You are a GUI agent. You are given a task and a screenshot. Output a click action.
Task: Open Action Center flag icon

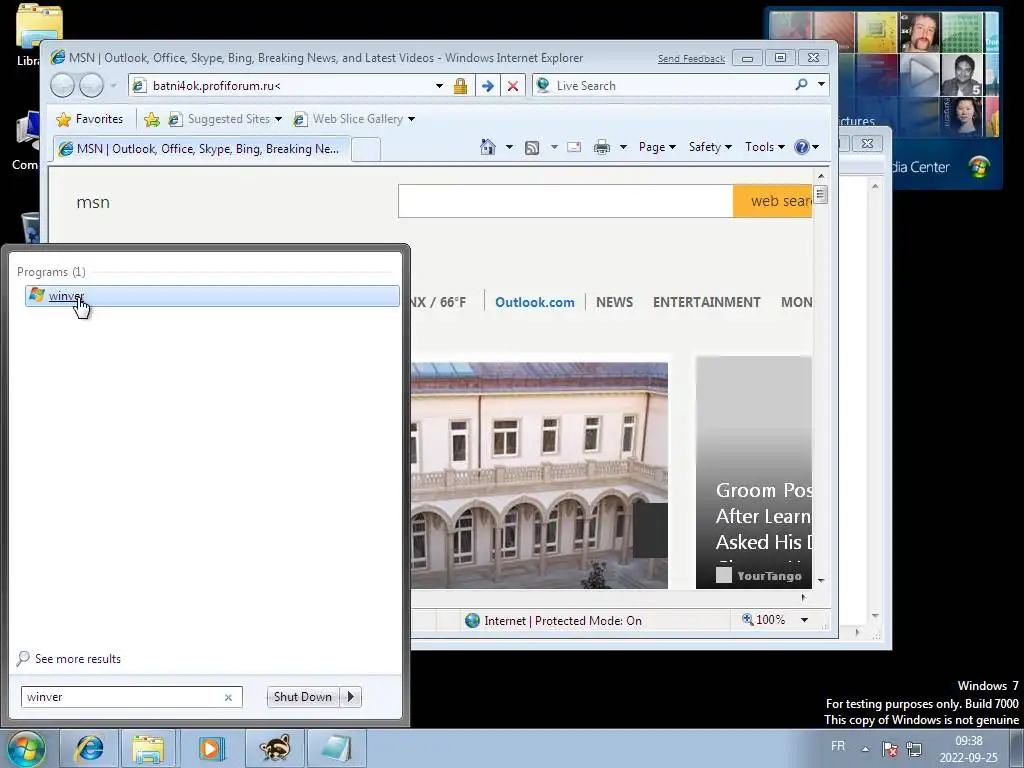tap(889, 749)
